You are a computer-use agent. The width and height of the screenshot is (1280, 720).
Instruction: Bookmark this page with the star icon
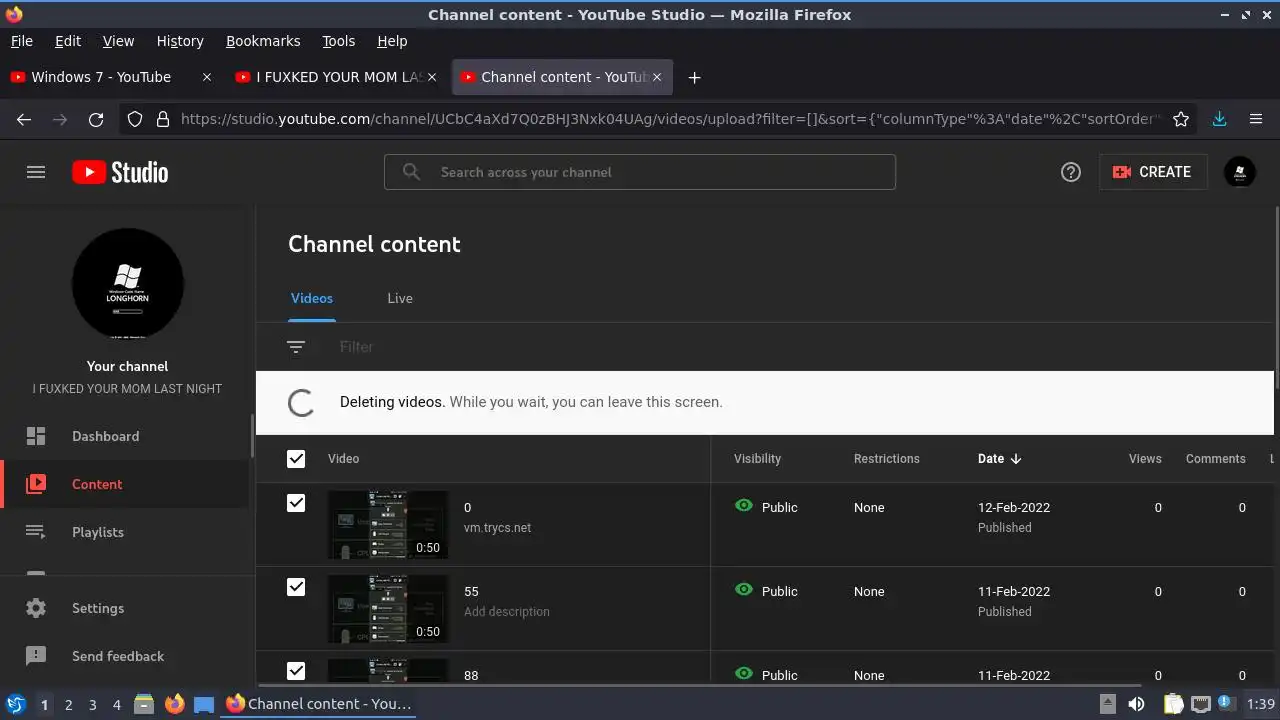pos(1181,119)
